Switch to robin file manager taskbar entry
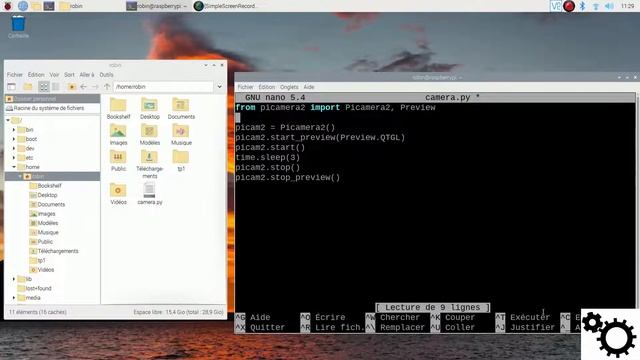 (71, 6)
